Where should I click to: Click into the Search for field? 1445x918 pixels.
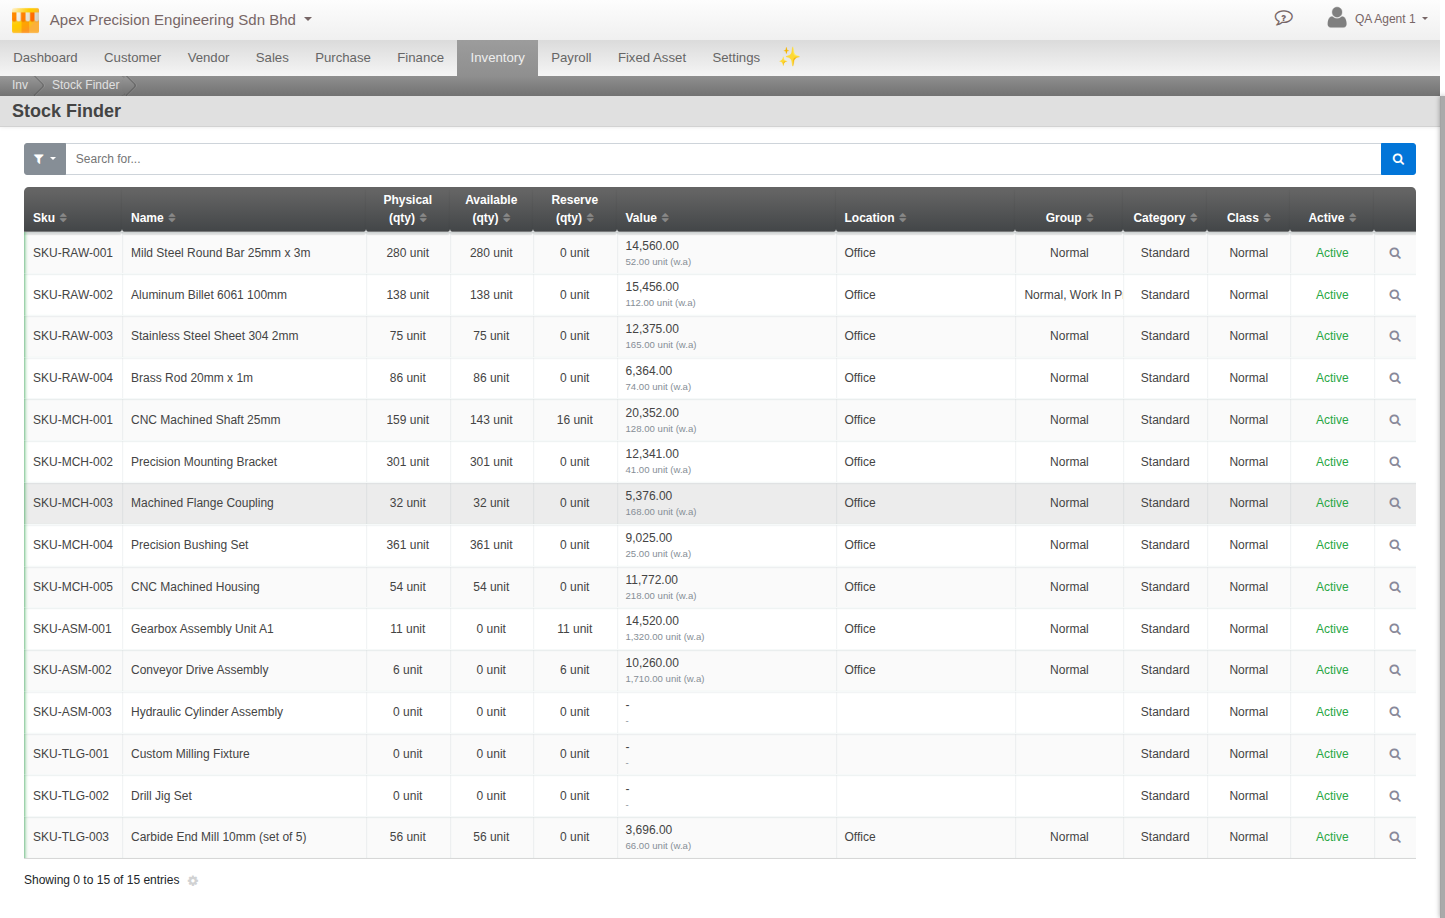click(x=723, y=159)
